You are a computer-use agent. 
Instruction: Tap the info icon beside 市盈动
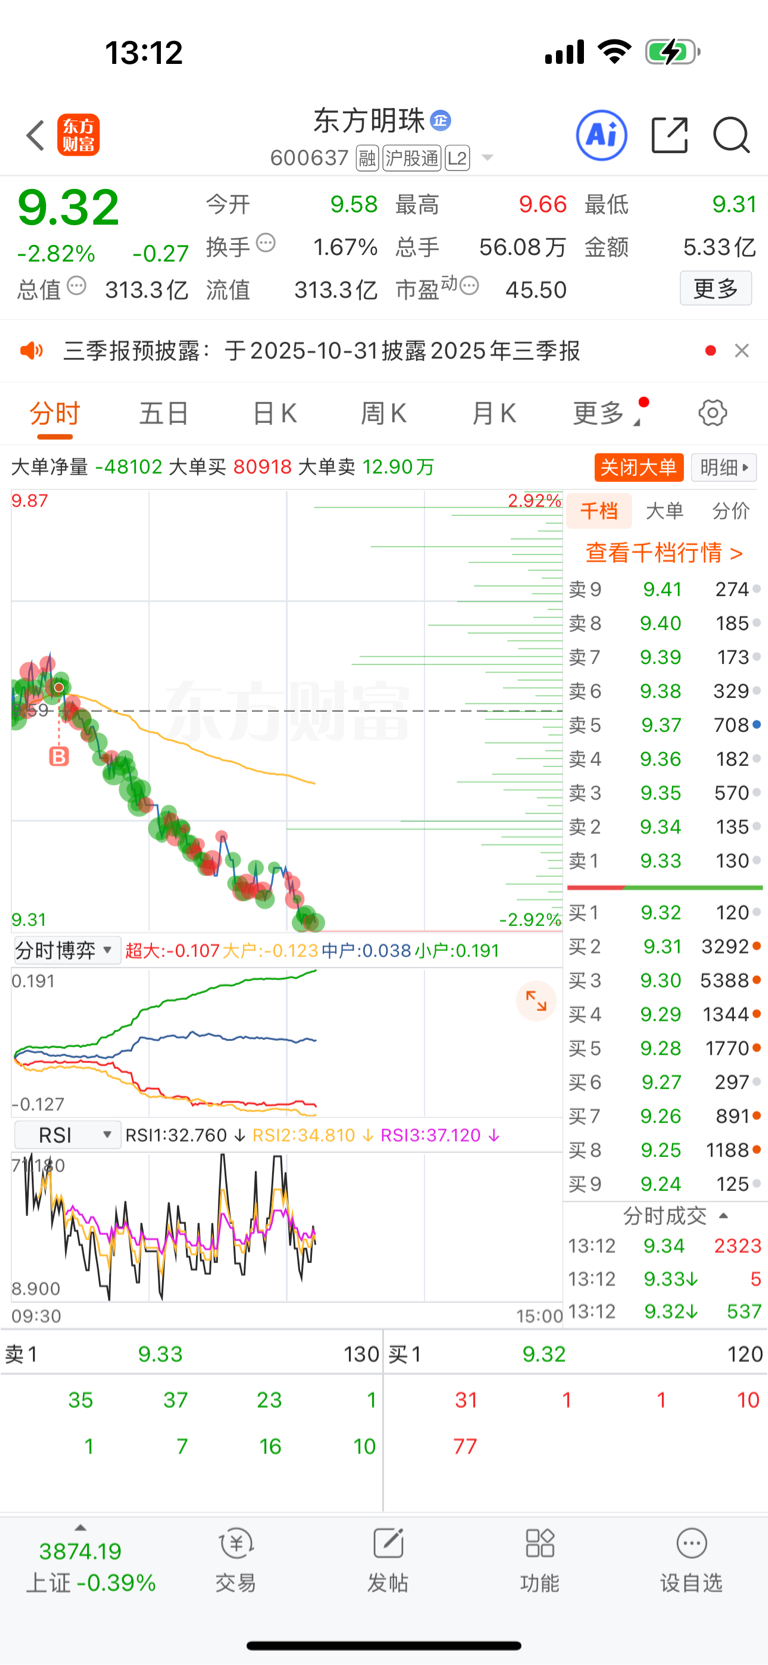(x=469, y=286)
